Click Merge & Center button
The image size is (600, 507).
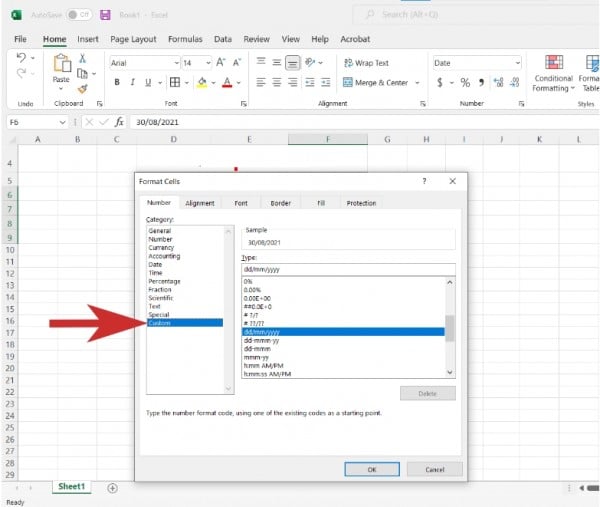click(x=375, y=83)
